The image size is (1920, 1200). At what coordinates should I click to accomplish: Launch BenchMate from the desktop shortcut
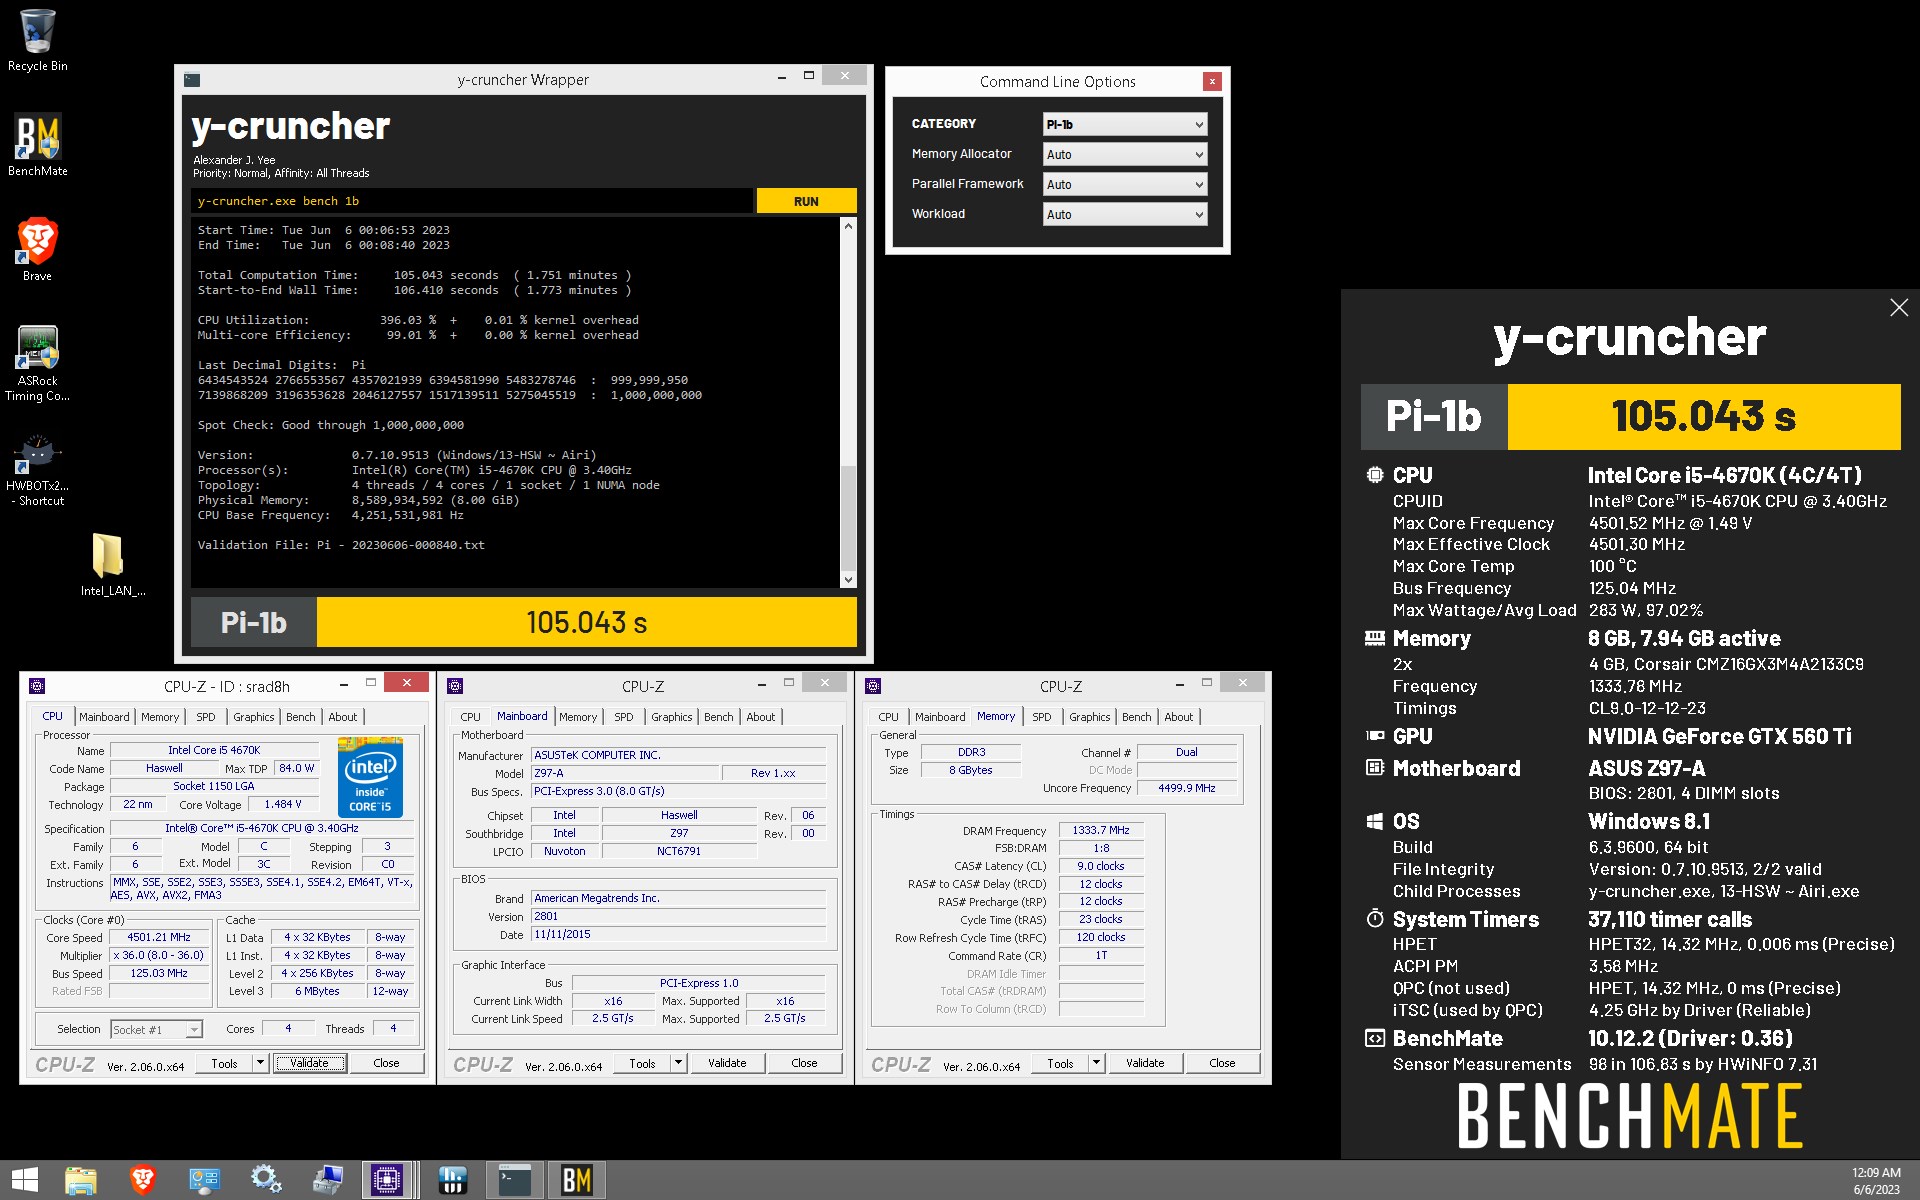[x=37, y=145]
